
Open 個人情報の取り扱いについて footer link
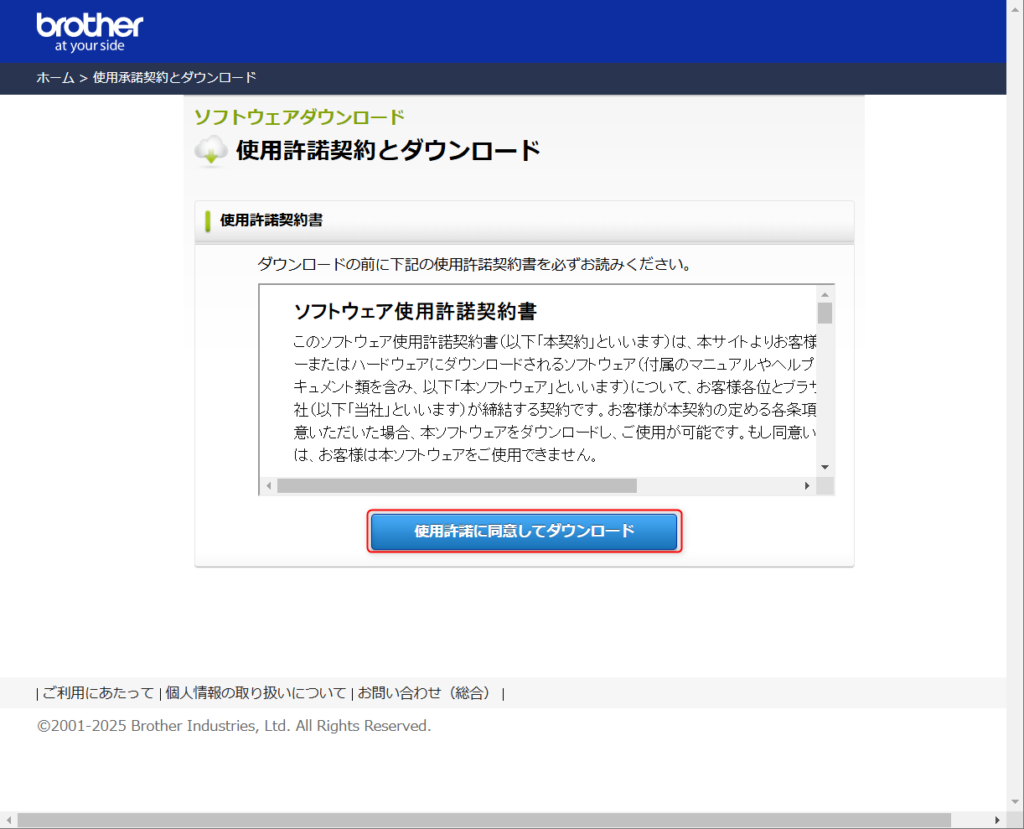pyautogui.click(x=255, y=693)
